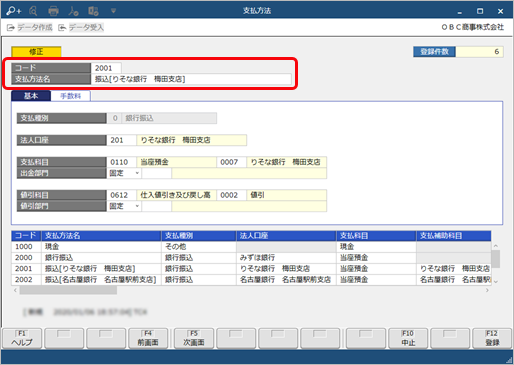Click F5 次画面 button
The height and width of the screenshot is (365, 514).
point(194,338)
